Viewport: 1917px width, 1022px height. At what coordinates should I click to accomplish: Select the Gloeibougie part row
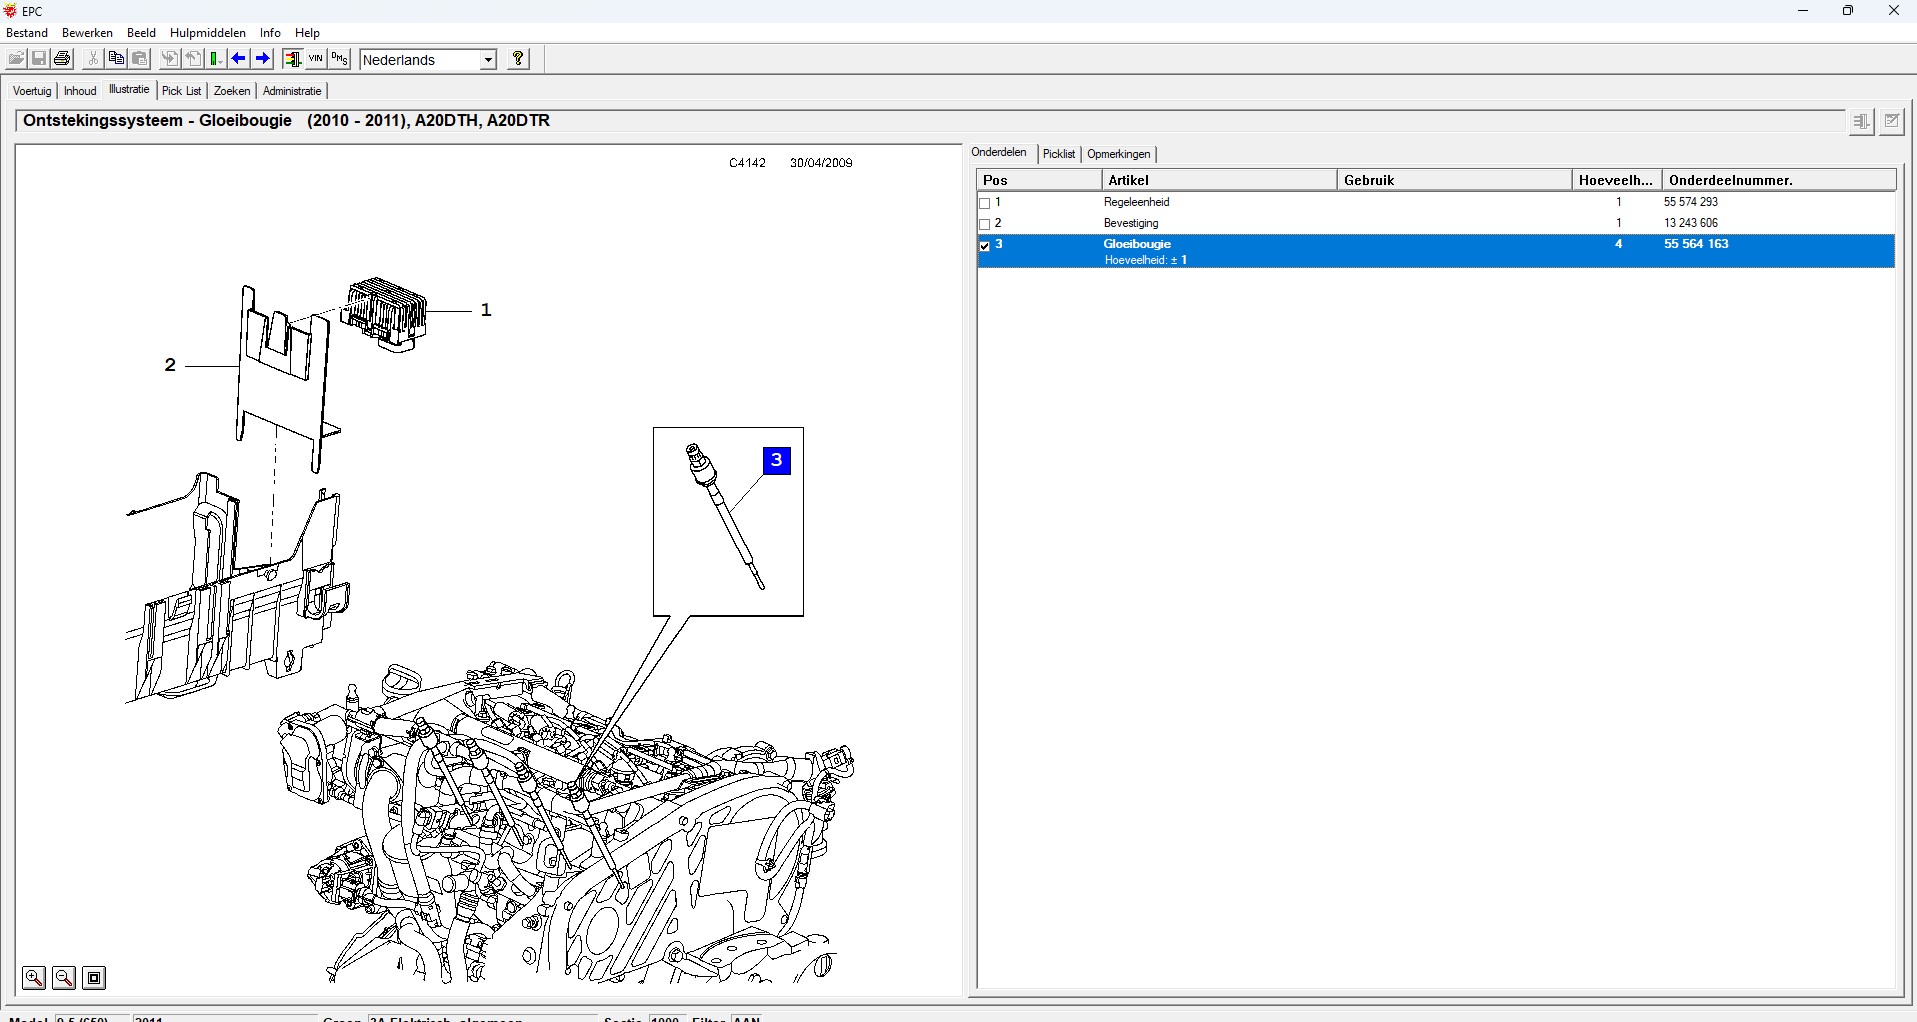click(x=1436, y=251)
